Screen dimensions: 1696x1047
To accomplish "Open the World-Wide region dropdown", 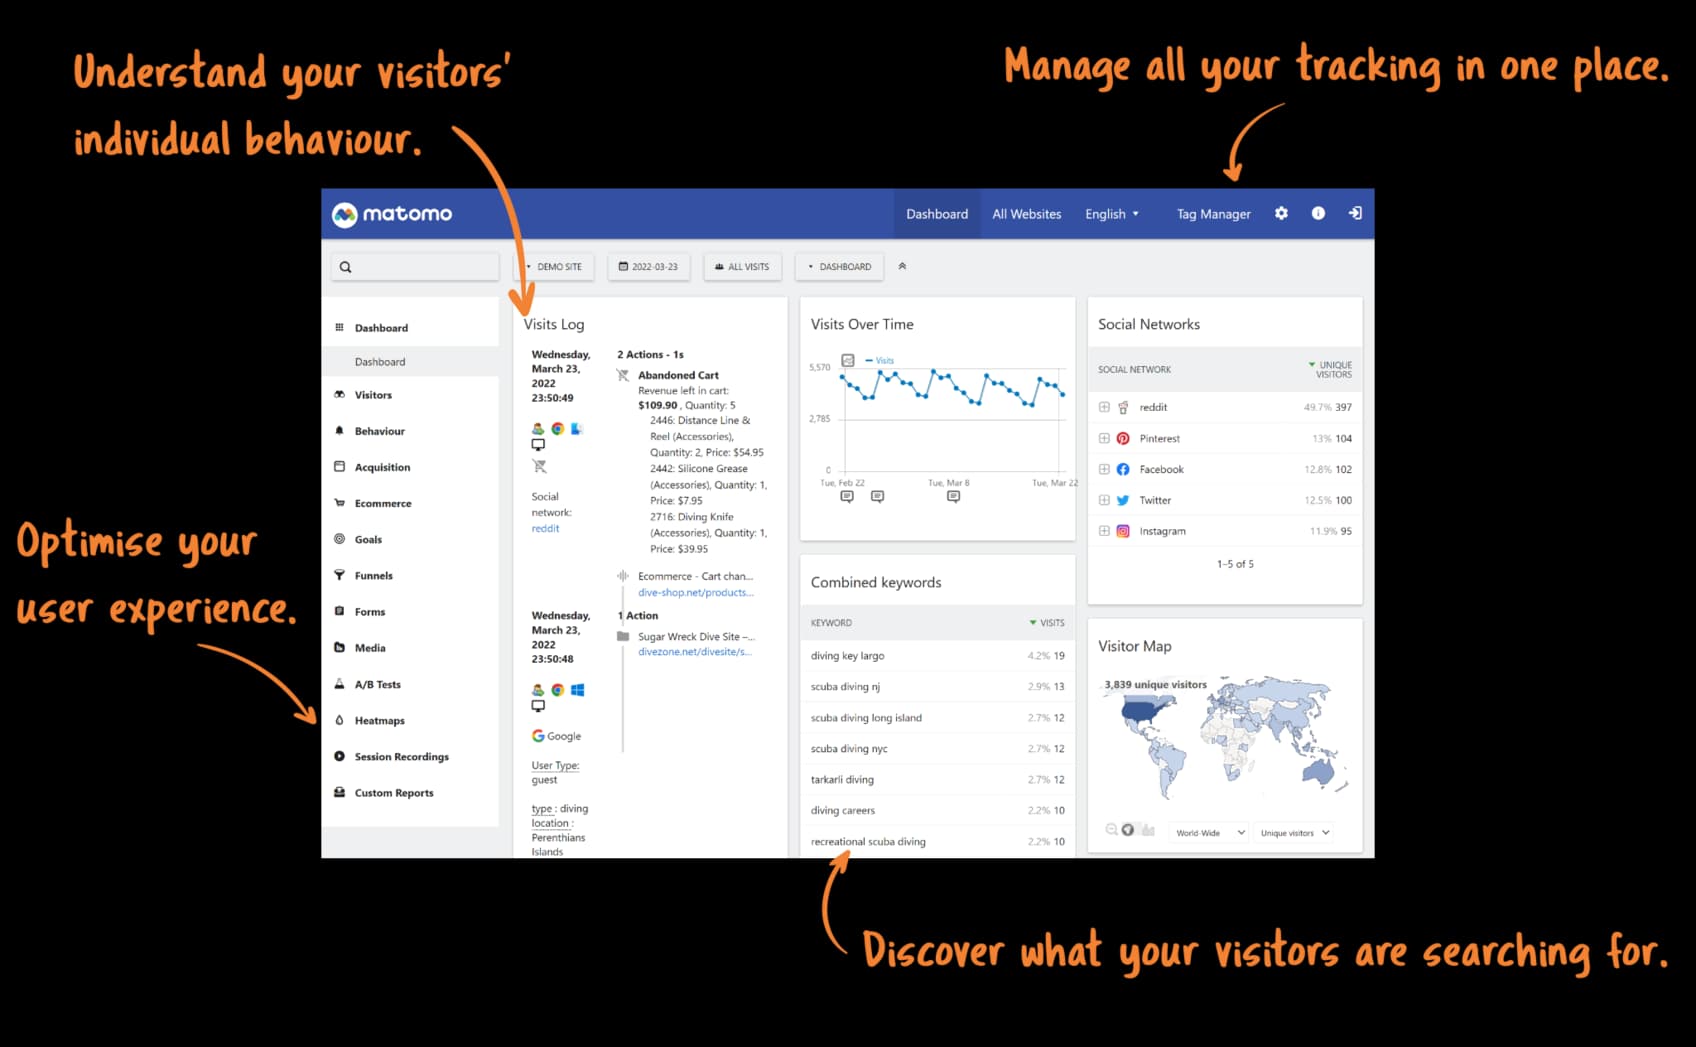I will point(1208,832).
